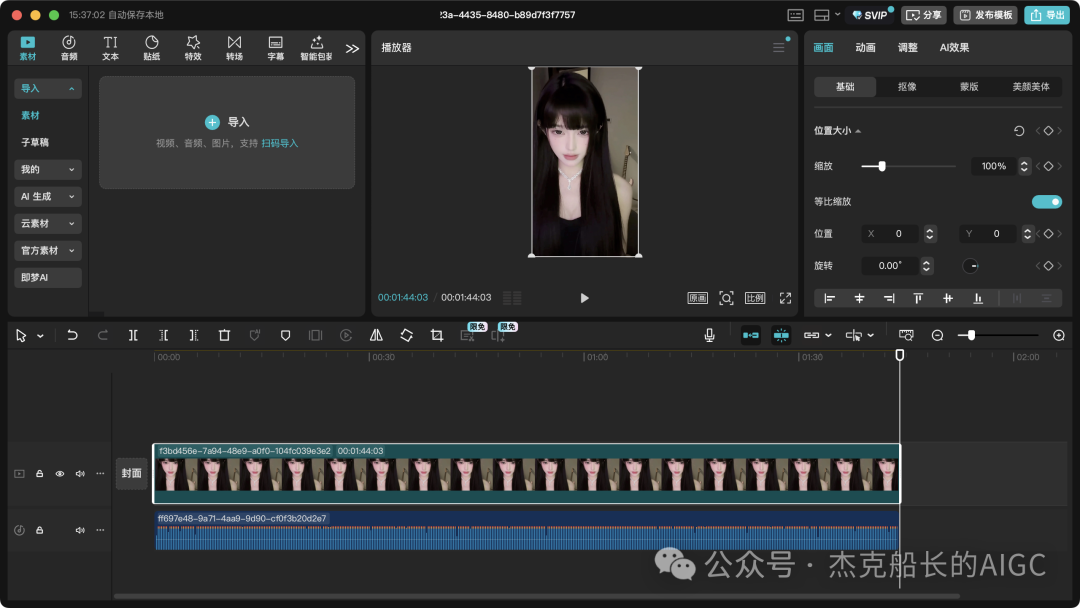Expand the 我的 dropdown in sidebar

click(48, 170)
